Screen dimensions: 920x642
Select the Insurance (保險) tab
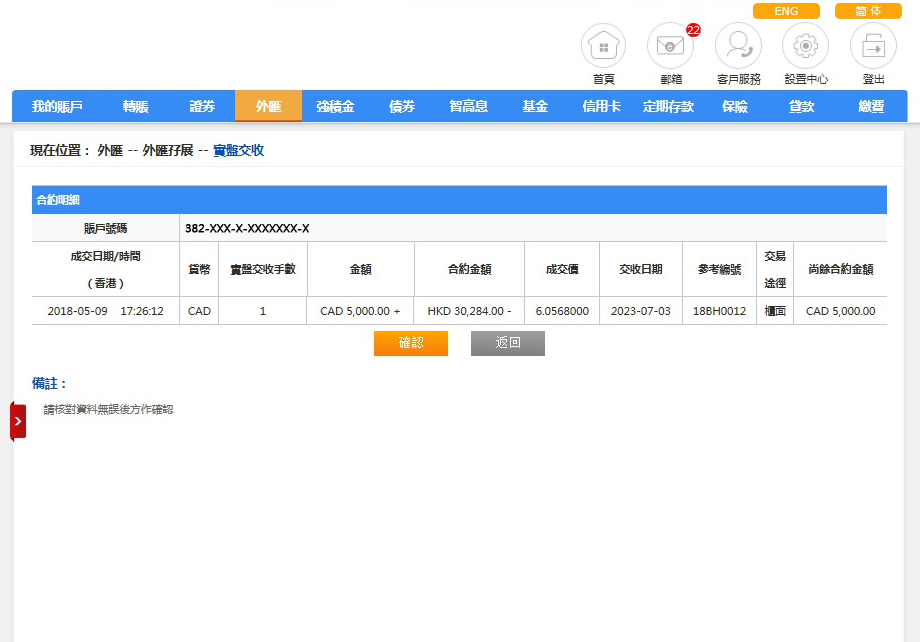coord(735,106)
